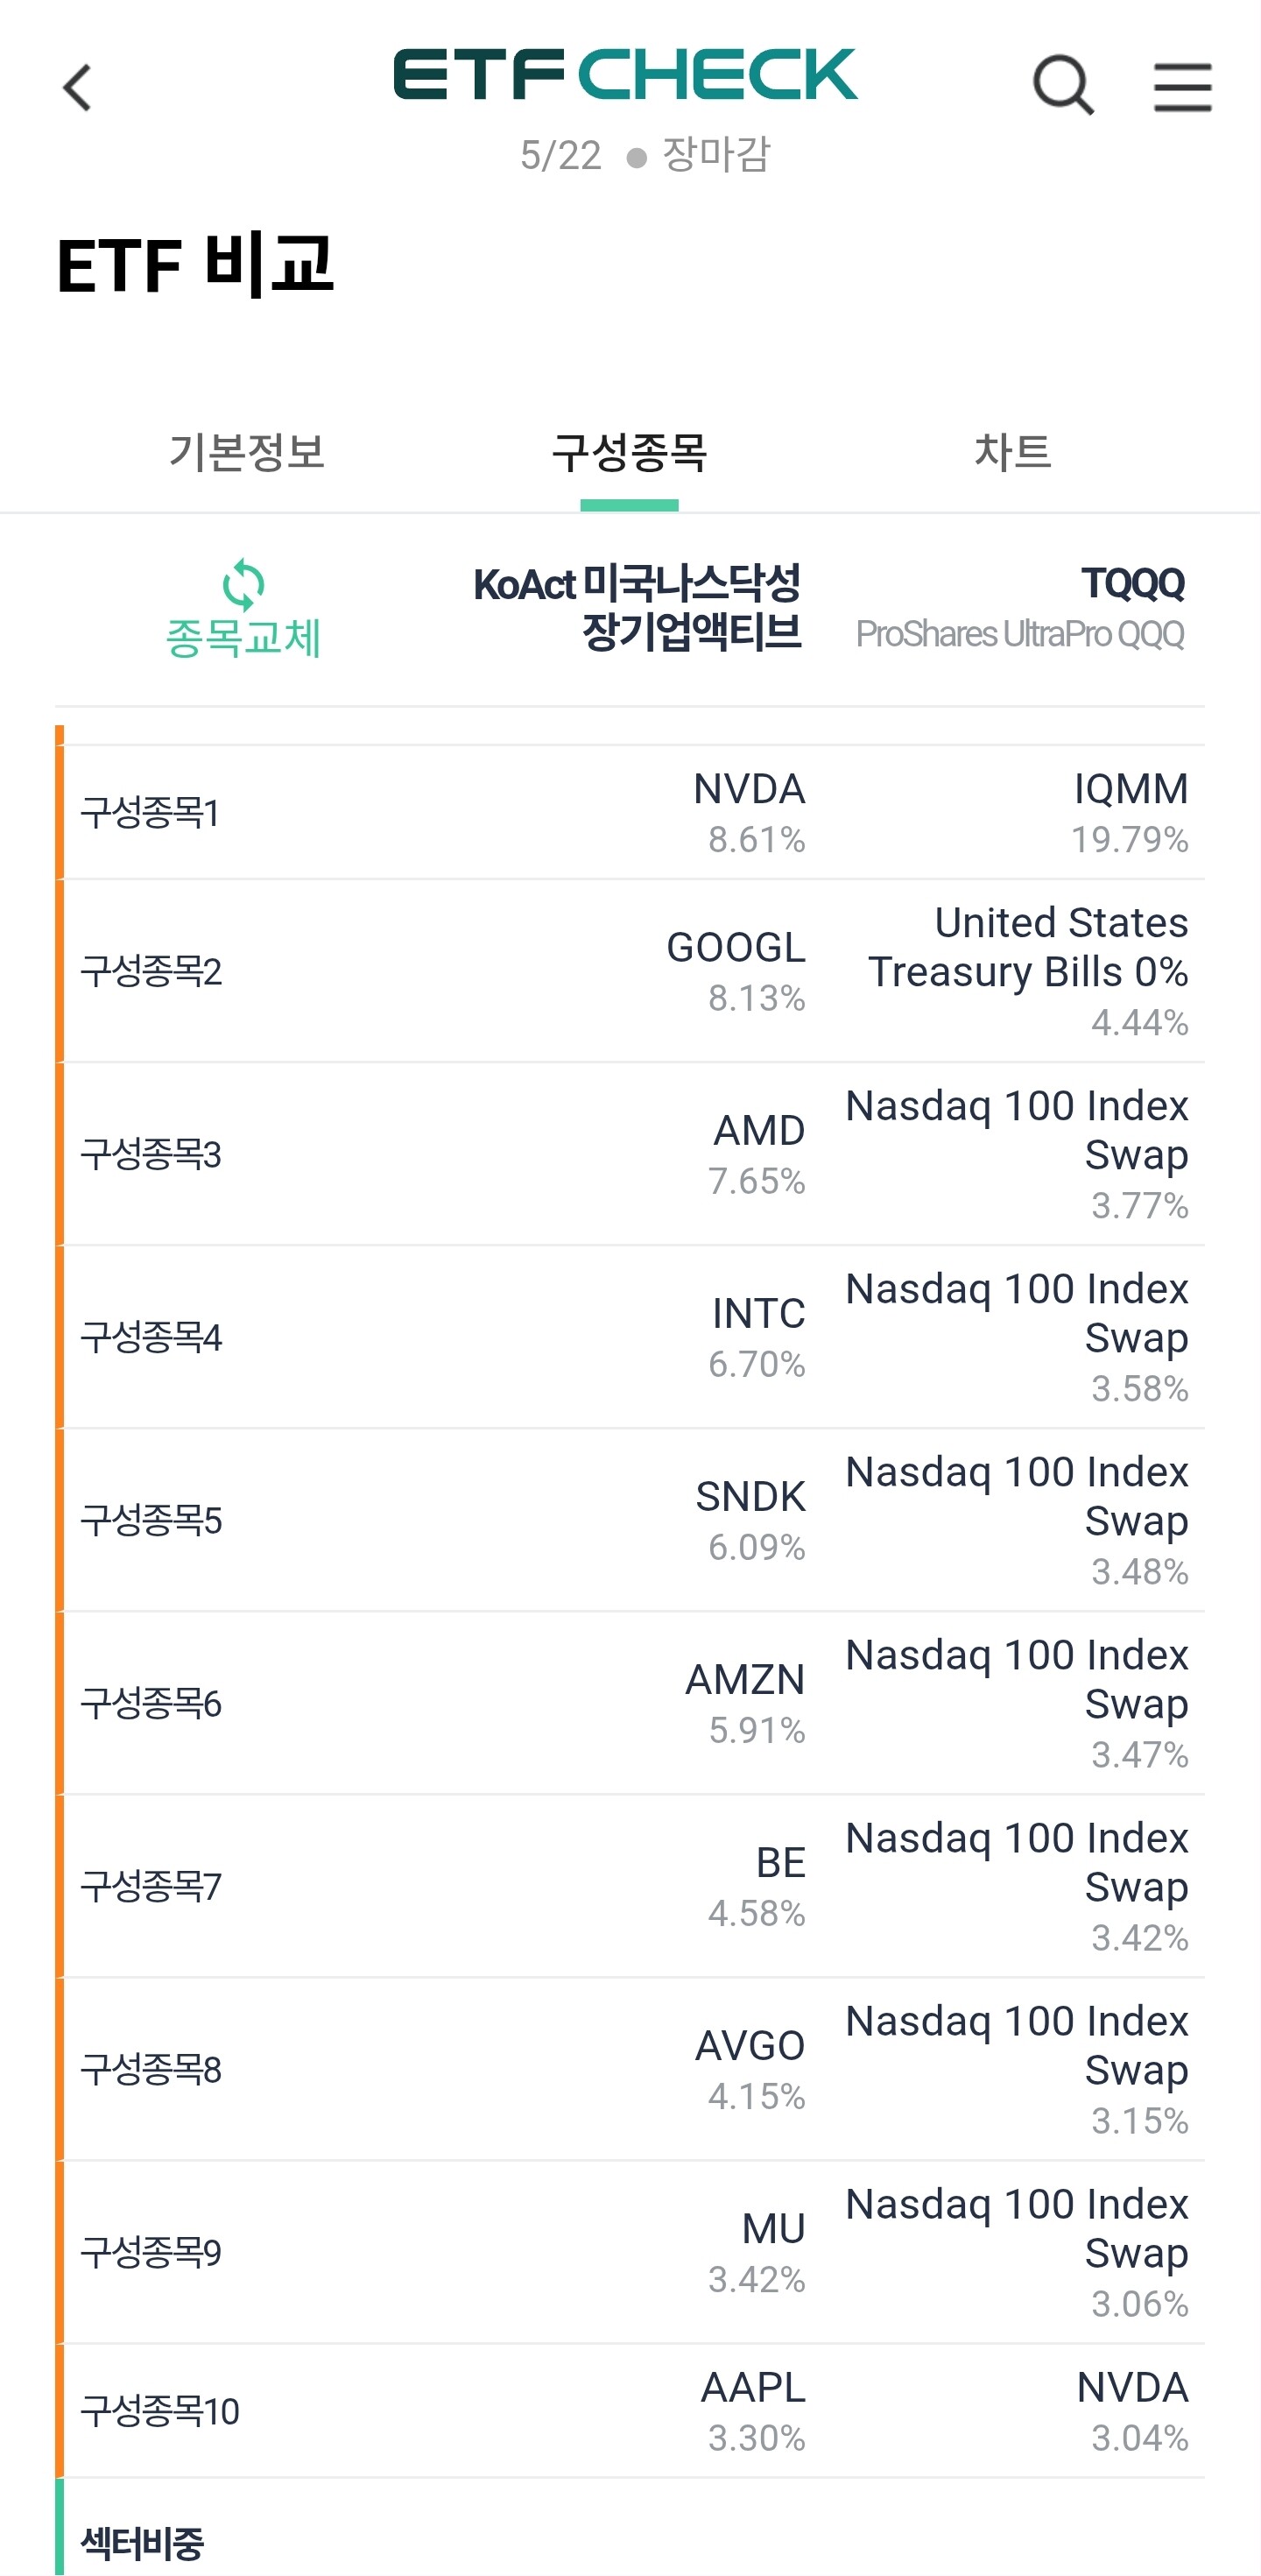The height and width of the screenshot is (2576, 1261).
Task: Tap the 5/22 장마감 market status
Action: [645, 155]
